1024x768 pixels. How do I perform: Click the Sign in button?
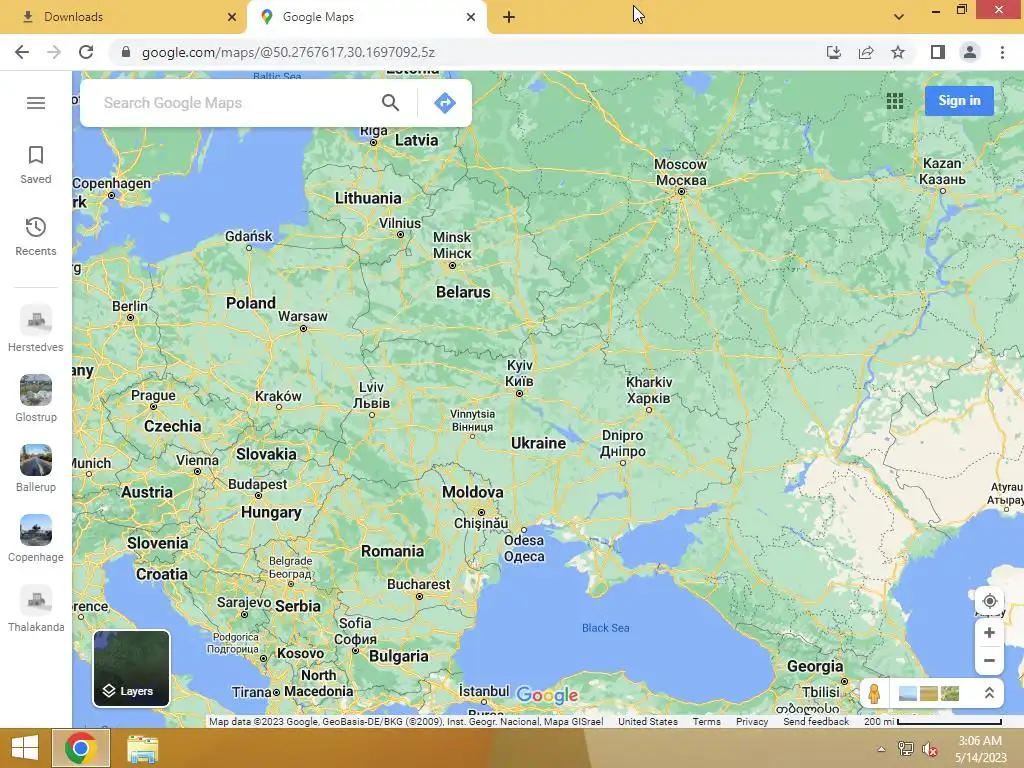coord(959,101)
